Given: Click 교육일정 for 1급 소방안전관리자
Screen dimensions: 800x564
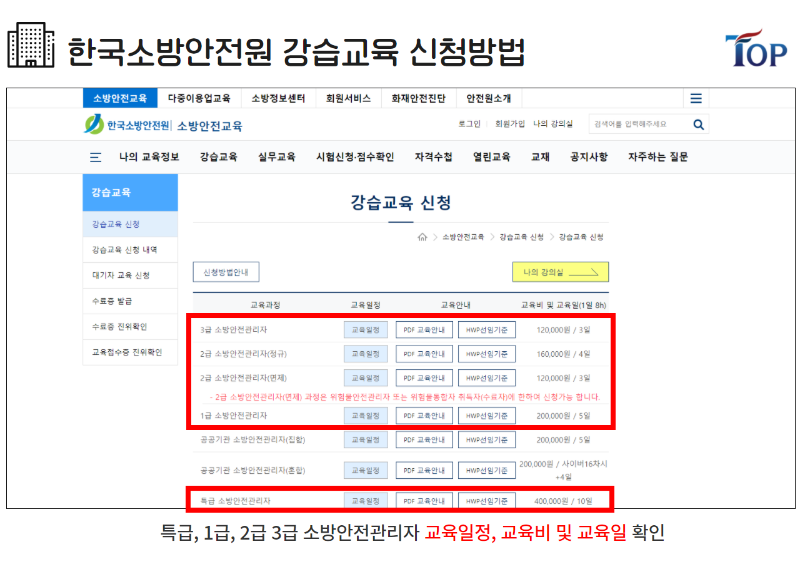Looking at the screenshot, I should [365, 415].
